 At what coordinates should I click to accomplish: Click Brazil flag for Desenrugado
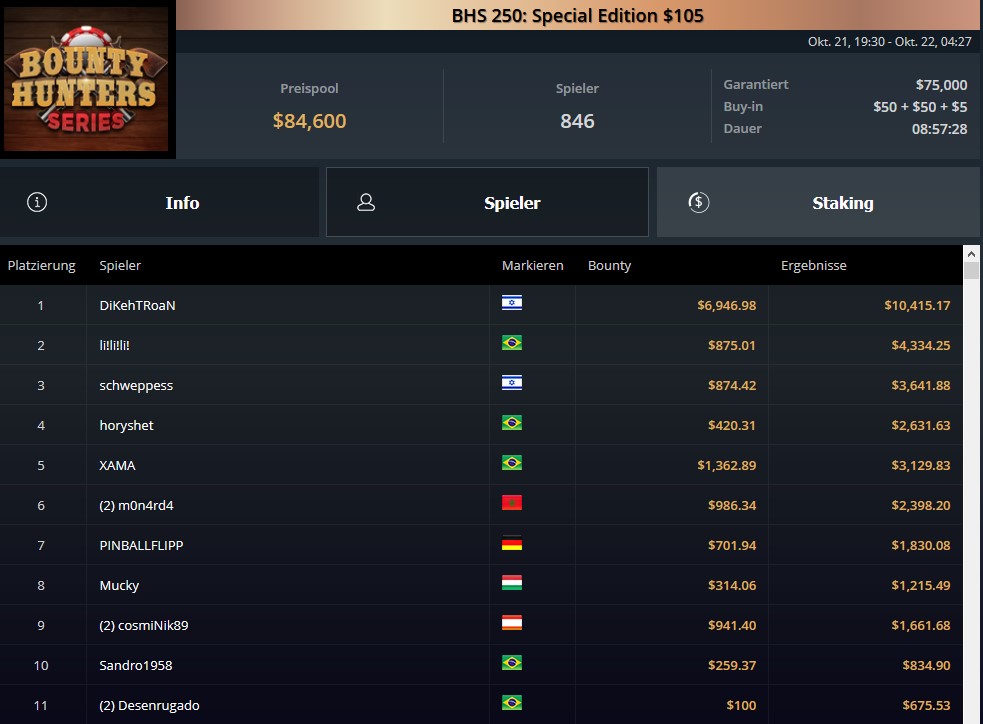(512, 703)
